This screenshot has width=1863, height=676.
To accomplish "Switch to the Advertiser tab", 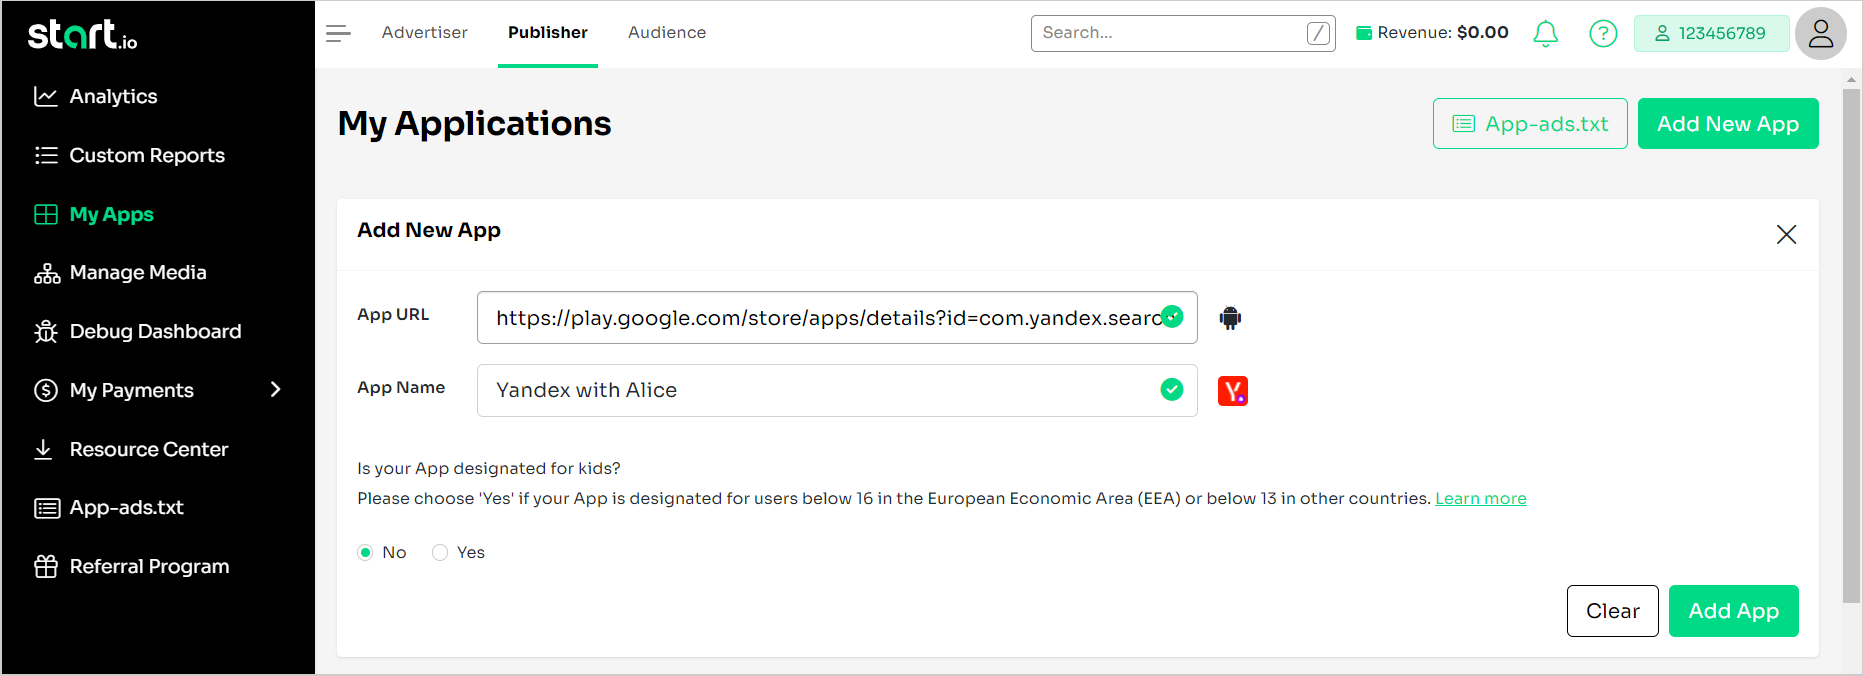I will (424, 33).
